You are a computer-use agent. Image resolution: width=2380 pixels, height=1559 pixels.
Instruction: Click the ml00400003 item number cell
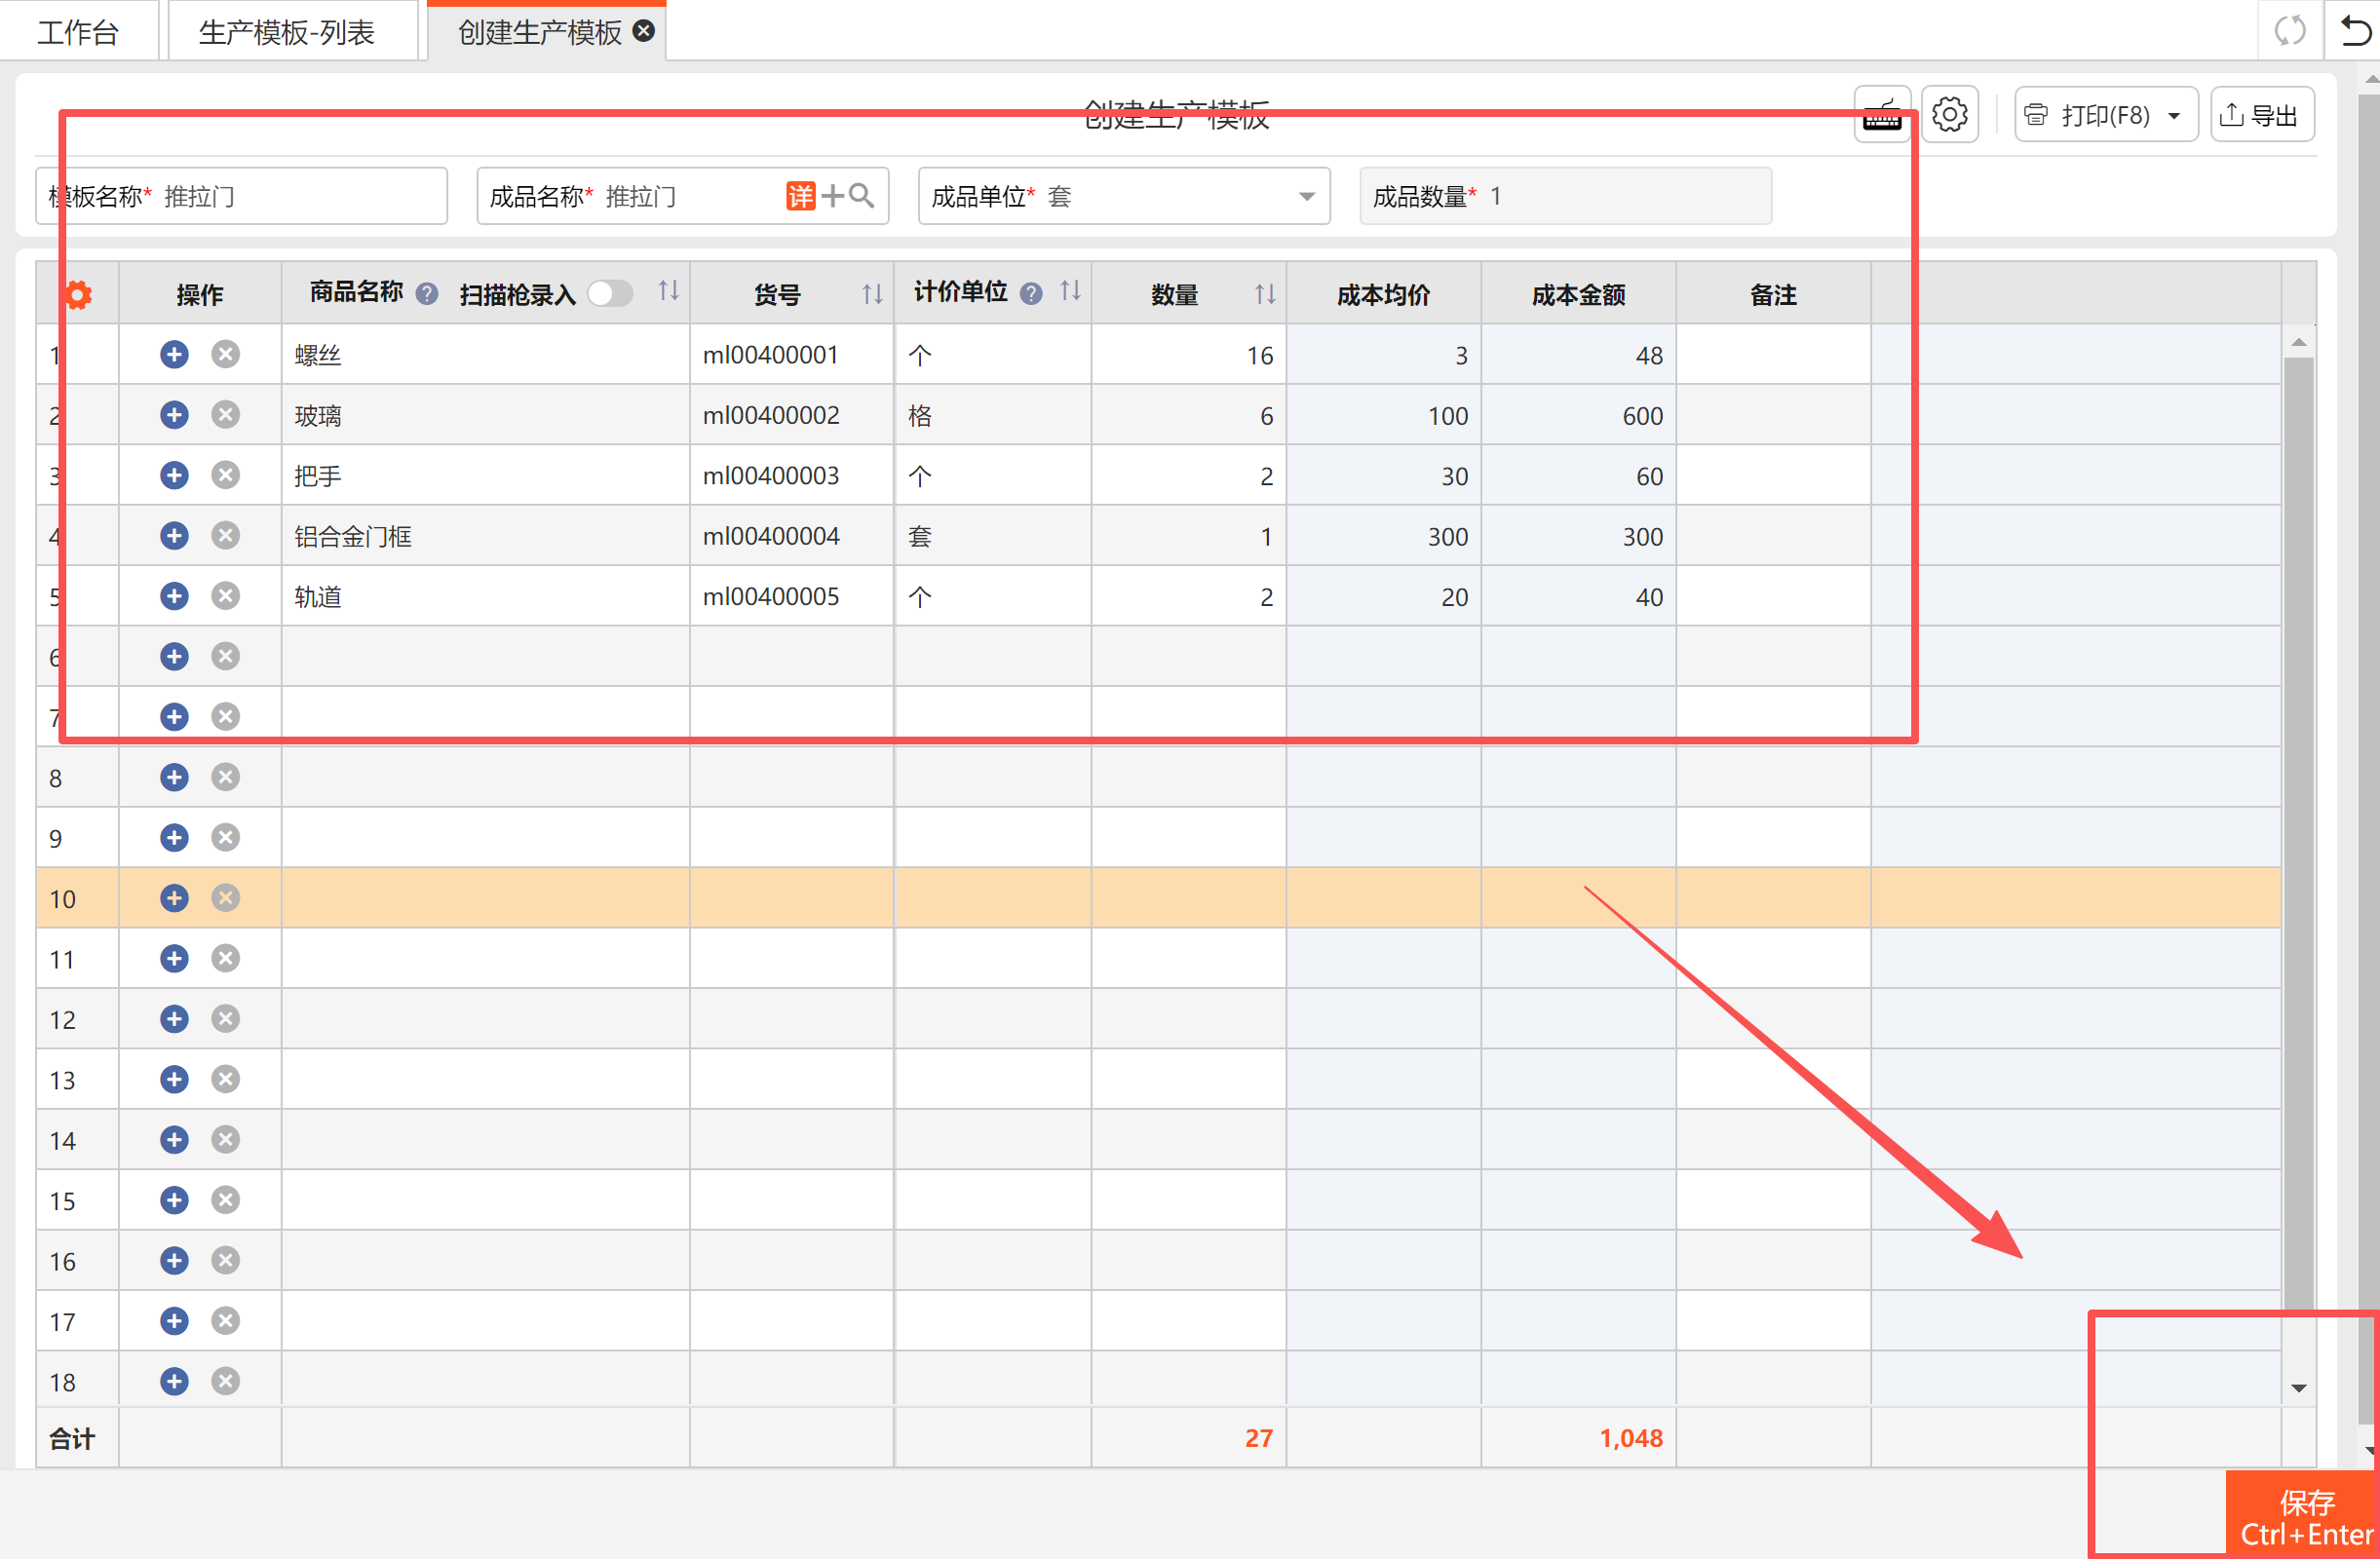792,476
